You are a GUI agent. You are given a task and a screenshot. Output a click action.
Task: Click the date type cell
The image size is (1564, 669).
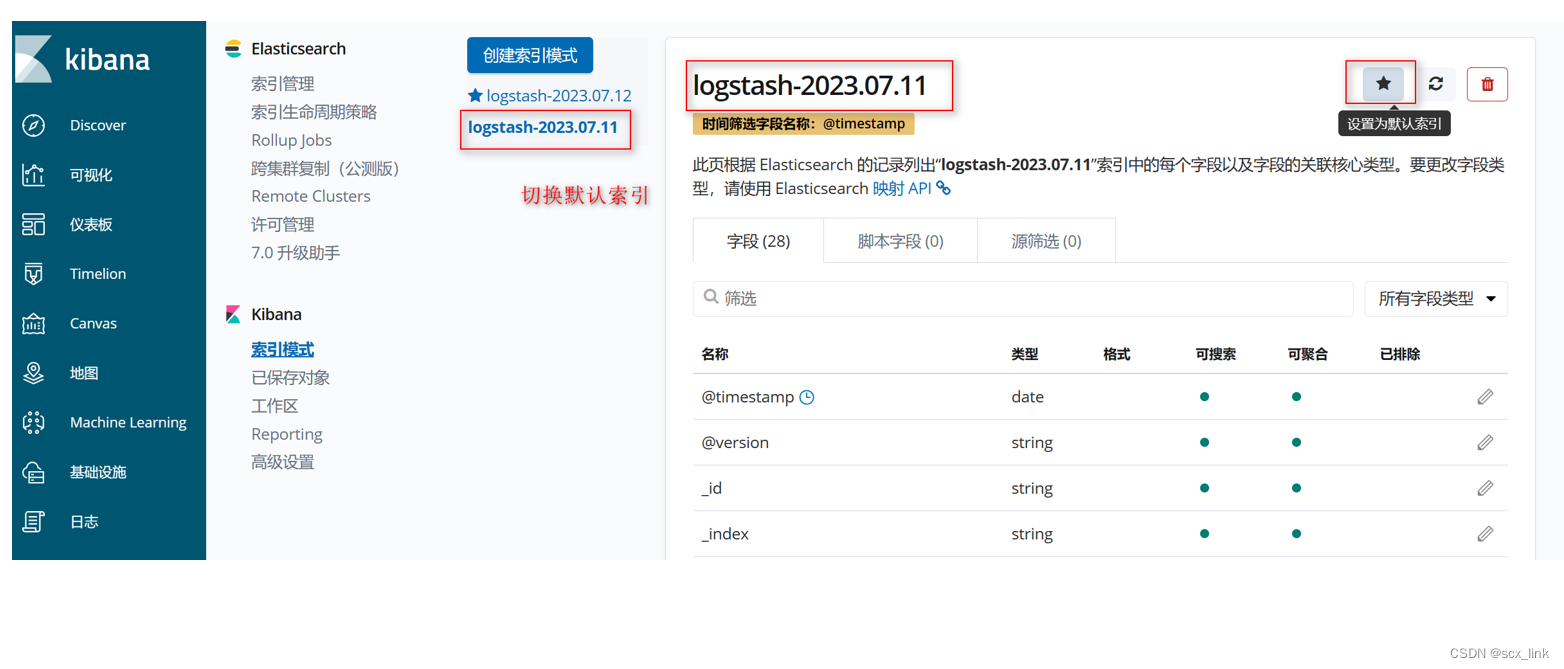coord(1027,397)
